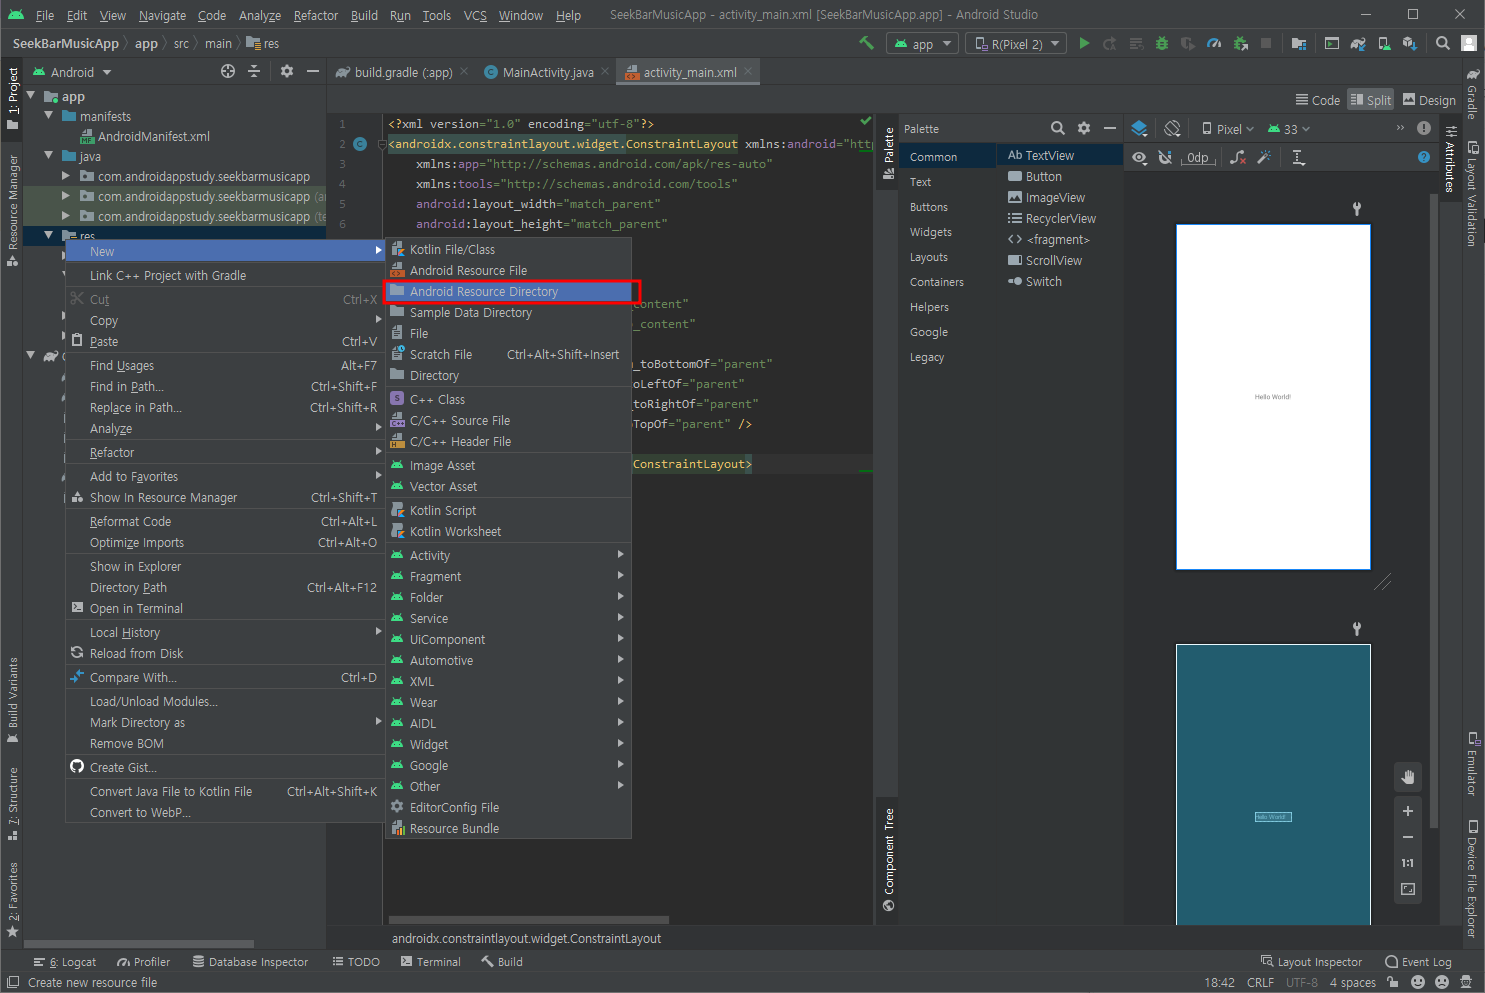
Task: Click Clear All Constraints icon
Action: 1238,157
